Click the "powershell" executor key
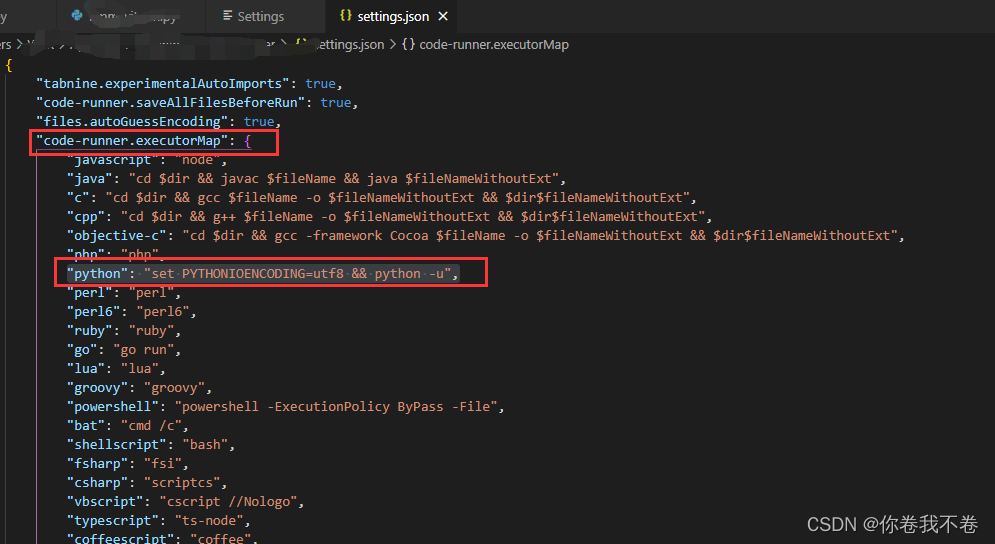 pyautogui.click(x=114, y=407)
